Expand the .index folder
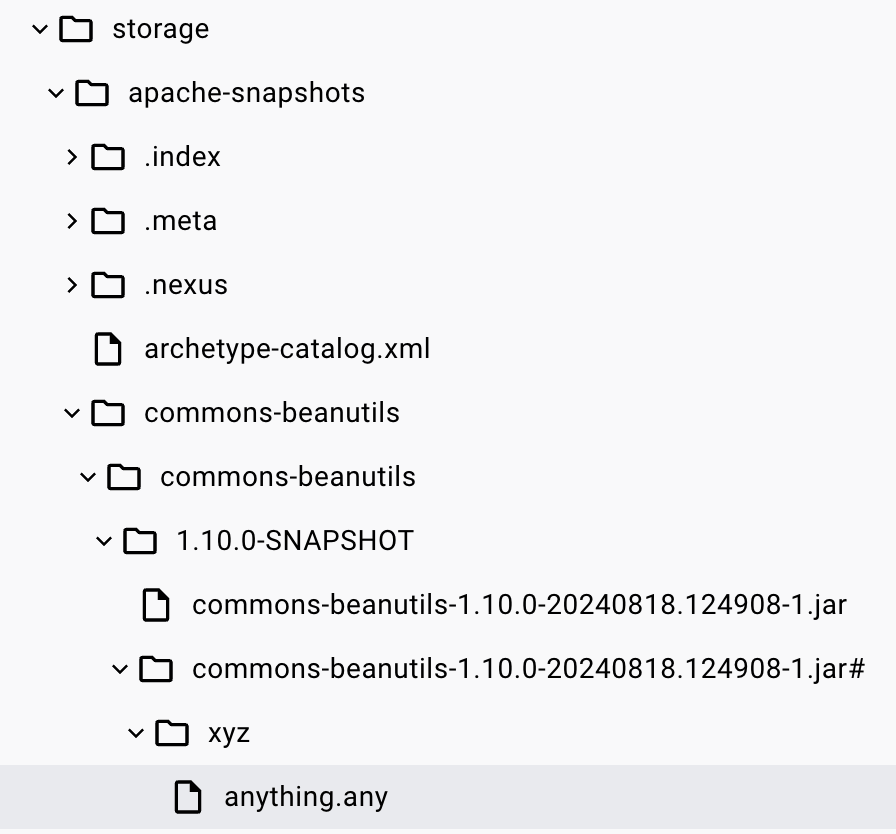Image resolution: width=896 pixels, height=834 pixels. pyautogui.click(x=72, y=156)
